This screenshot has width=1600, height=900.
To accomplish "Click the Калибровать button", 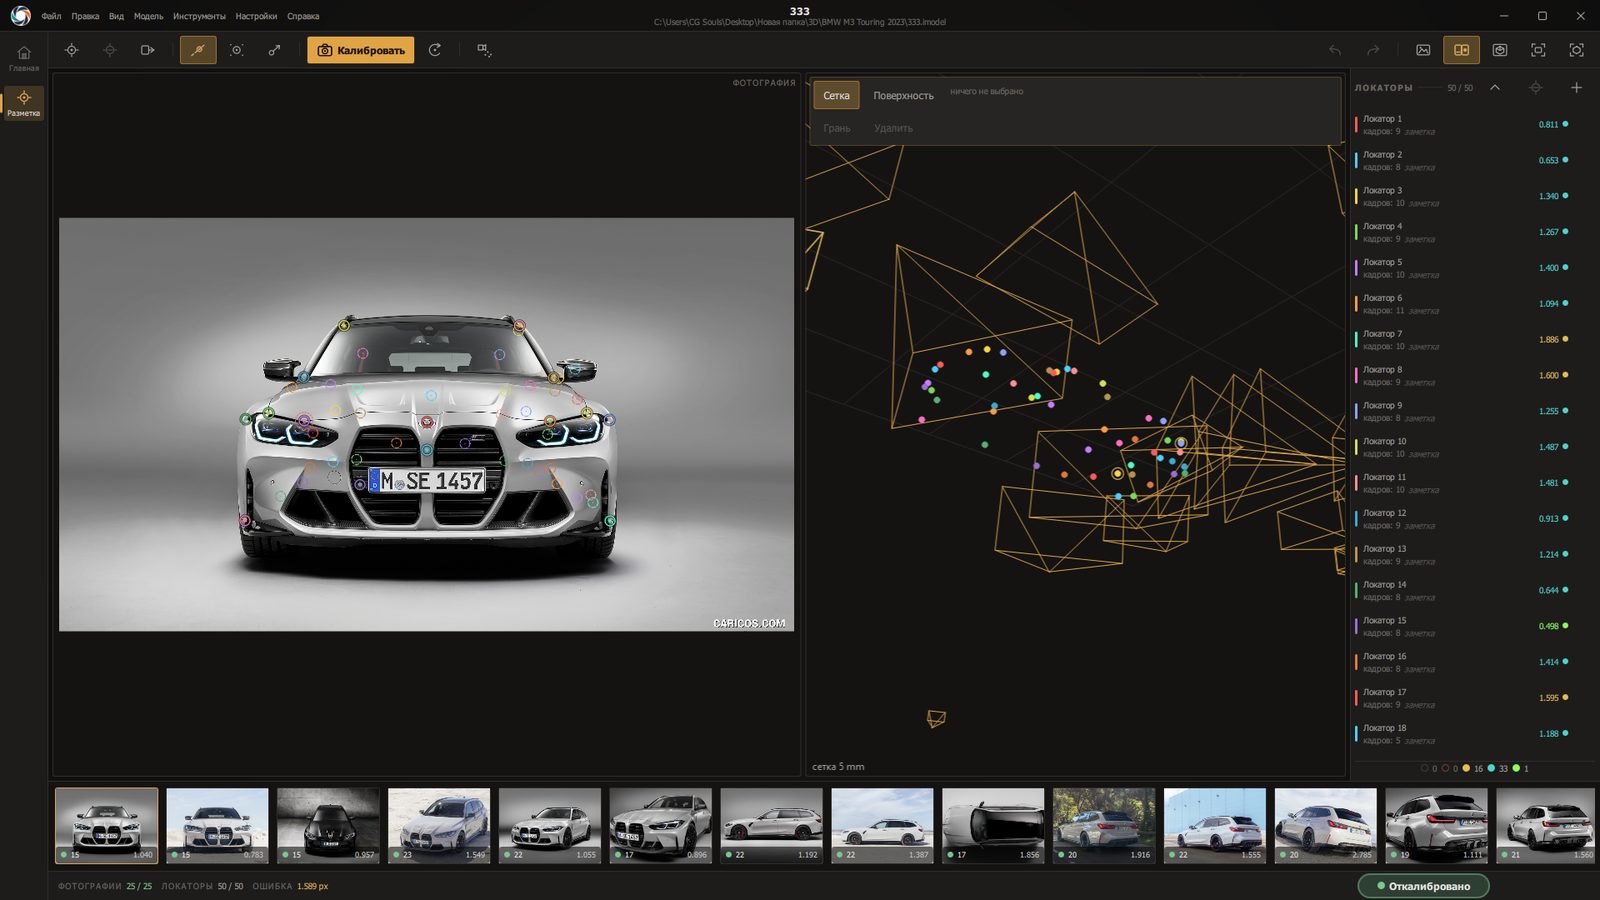I will click(x=361, y=50).
